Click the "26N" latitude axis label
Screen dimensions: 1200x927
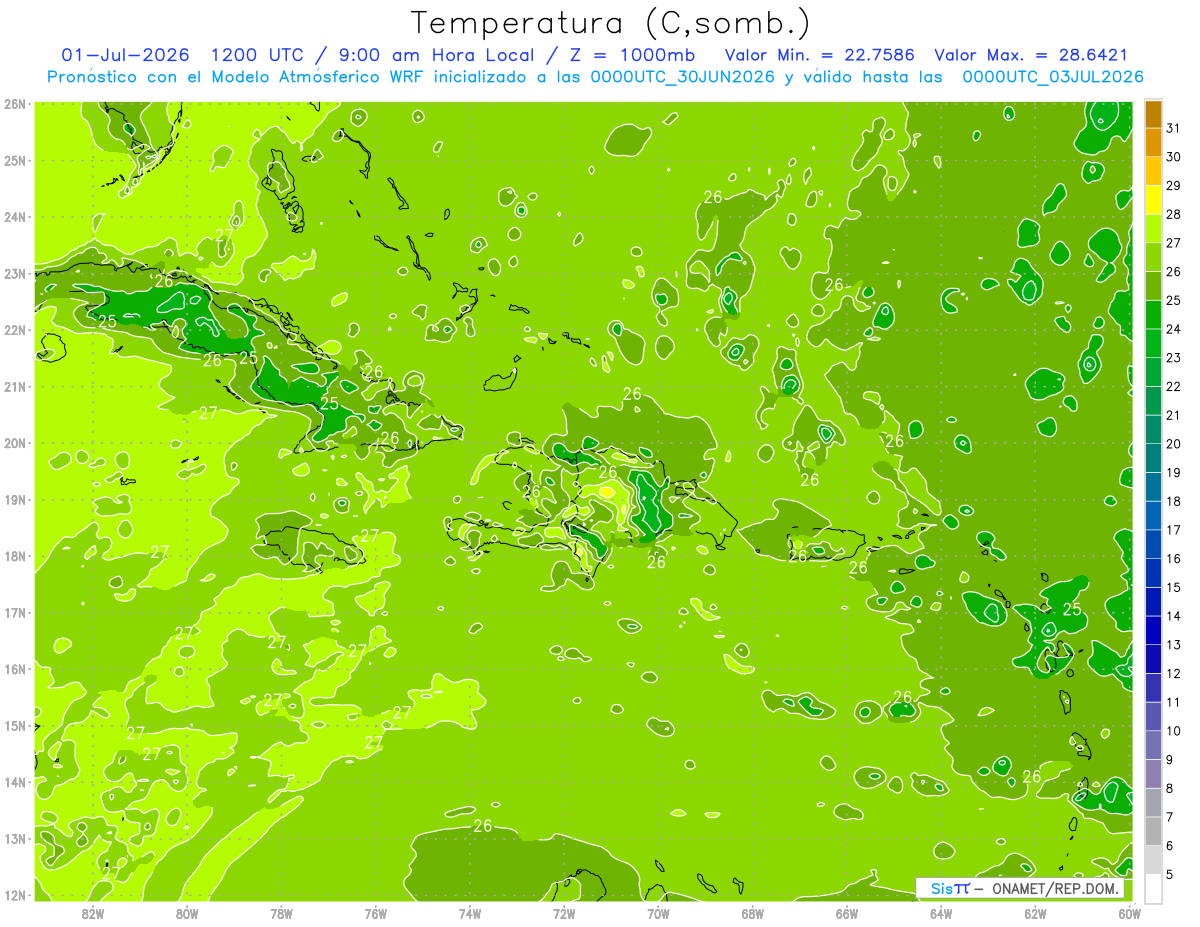click(x=14, y=104)
